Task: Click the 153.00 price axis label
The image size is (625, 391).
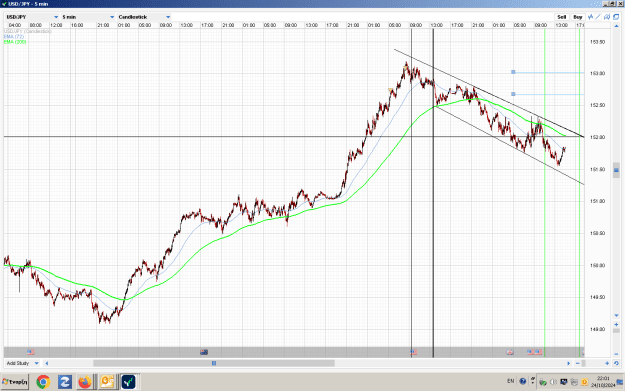Action: 597,73
